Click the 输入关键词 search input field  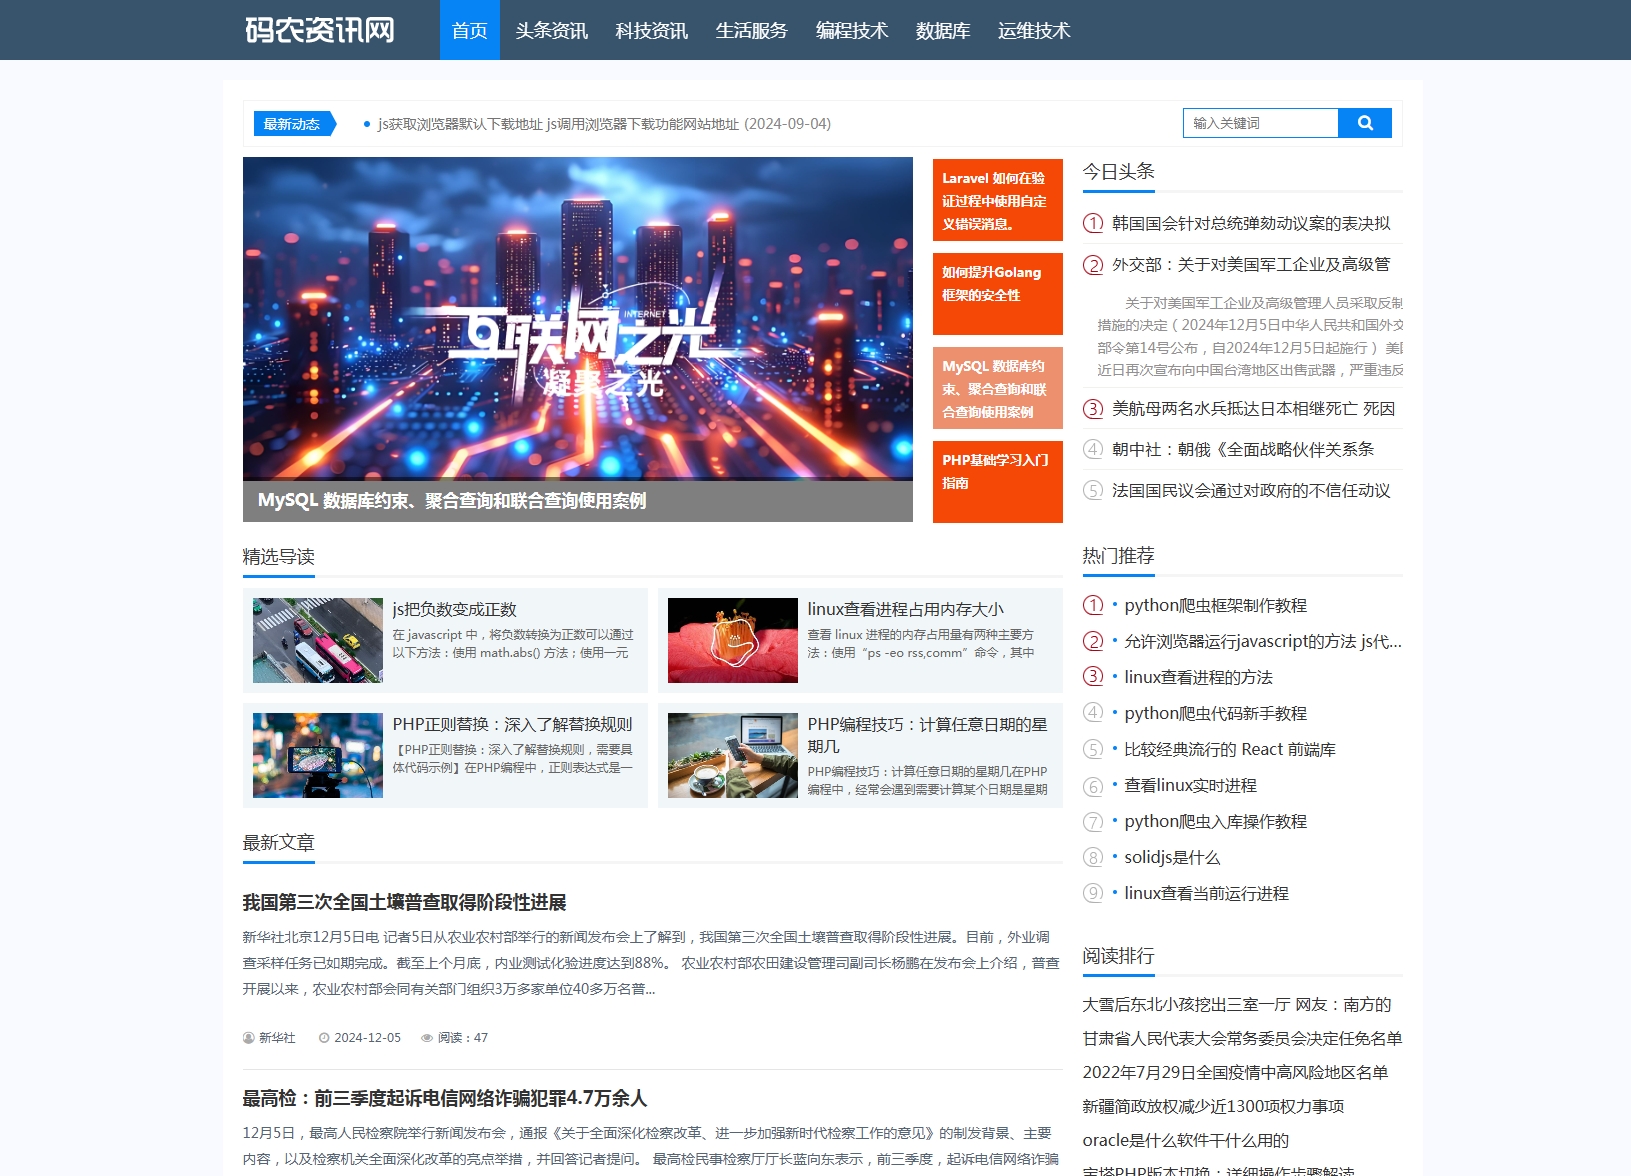point(1260,122)
